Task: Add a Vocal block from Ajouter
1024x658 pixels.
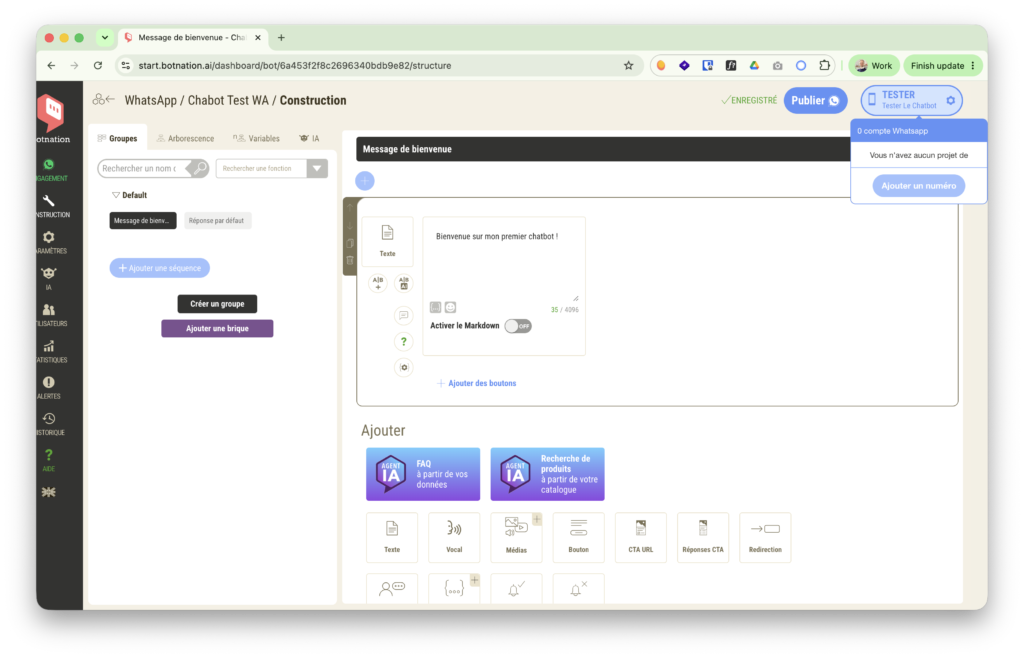Action: point(454,537)
